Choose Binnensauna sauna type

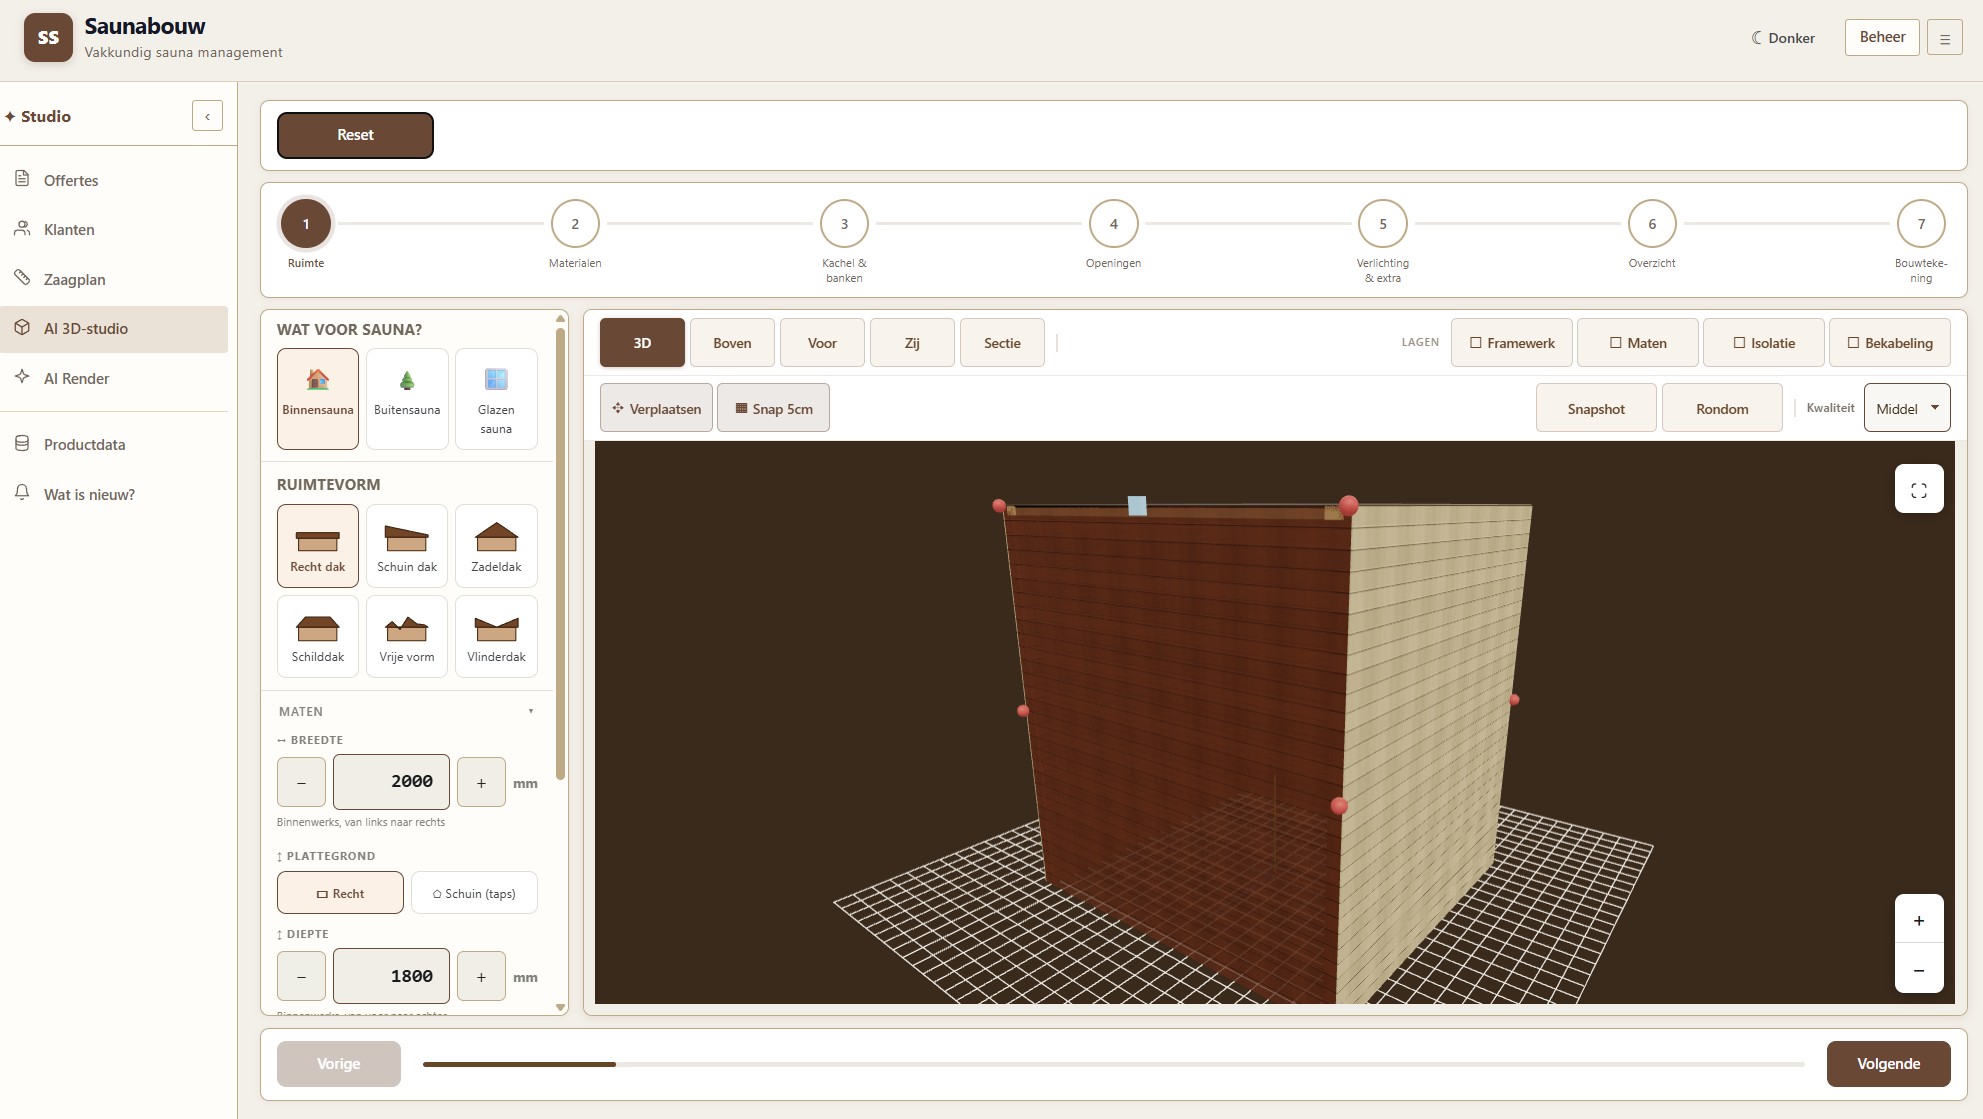[318, 399]
